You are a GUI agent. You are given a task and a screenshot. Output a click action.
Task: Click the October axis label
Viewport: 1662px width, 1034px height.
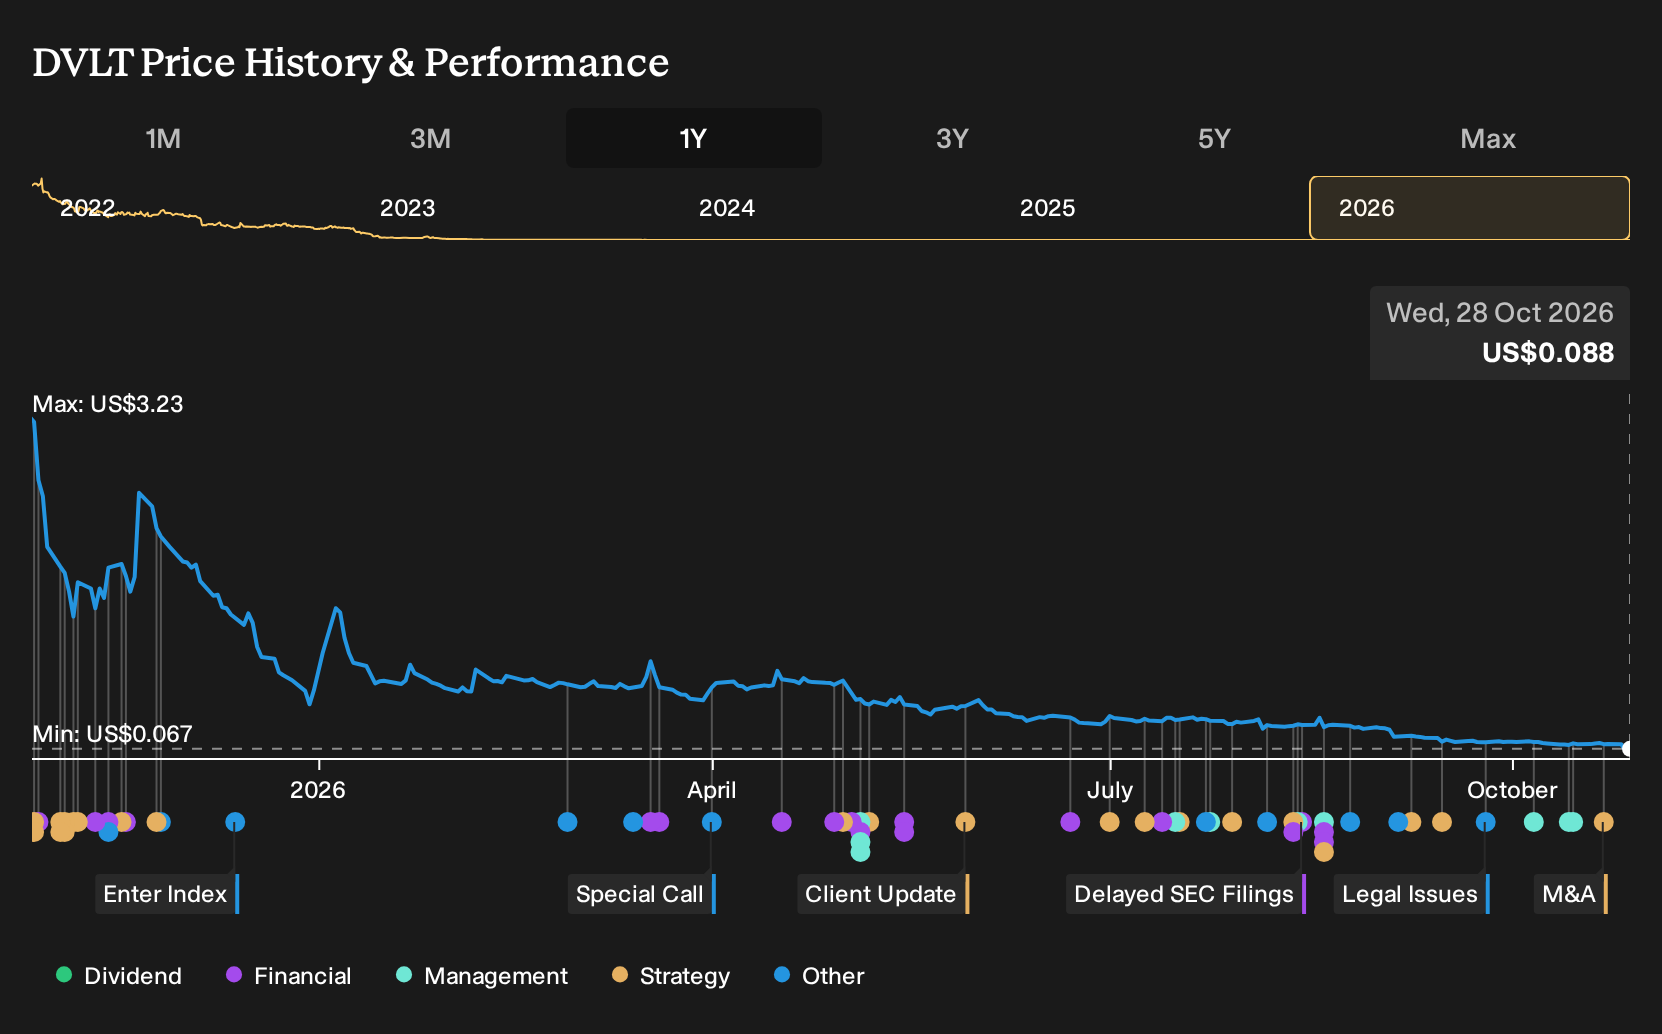click(x=1512, y=790)
